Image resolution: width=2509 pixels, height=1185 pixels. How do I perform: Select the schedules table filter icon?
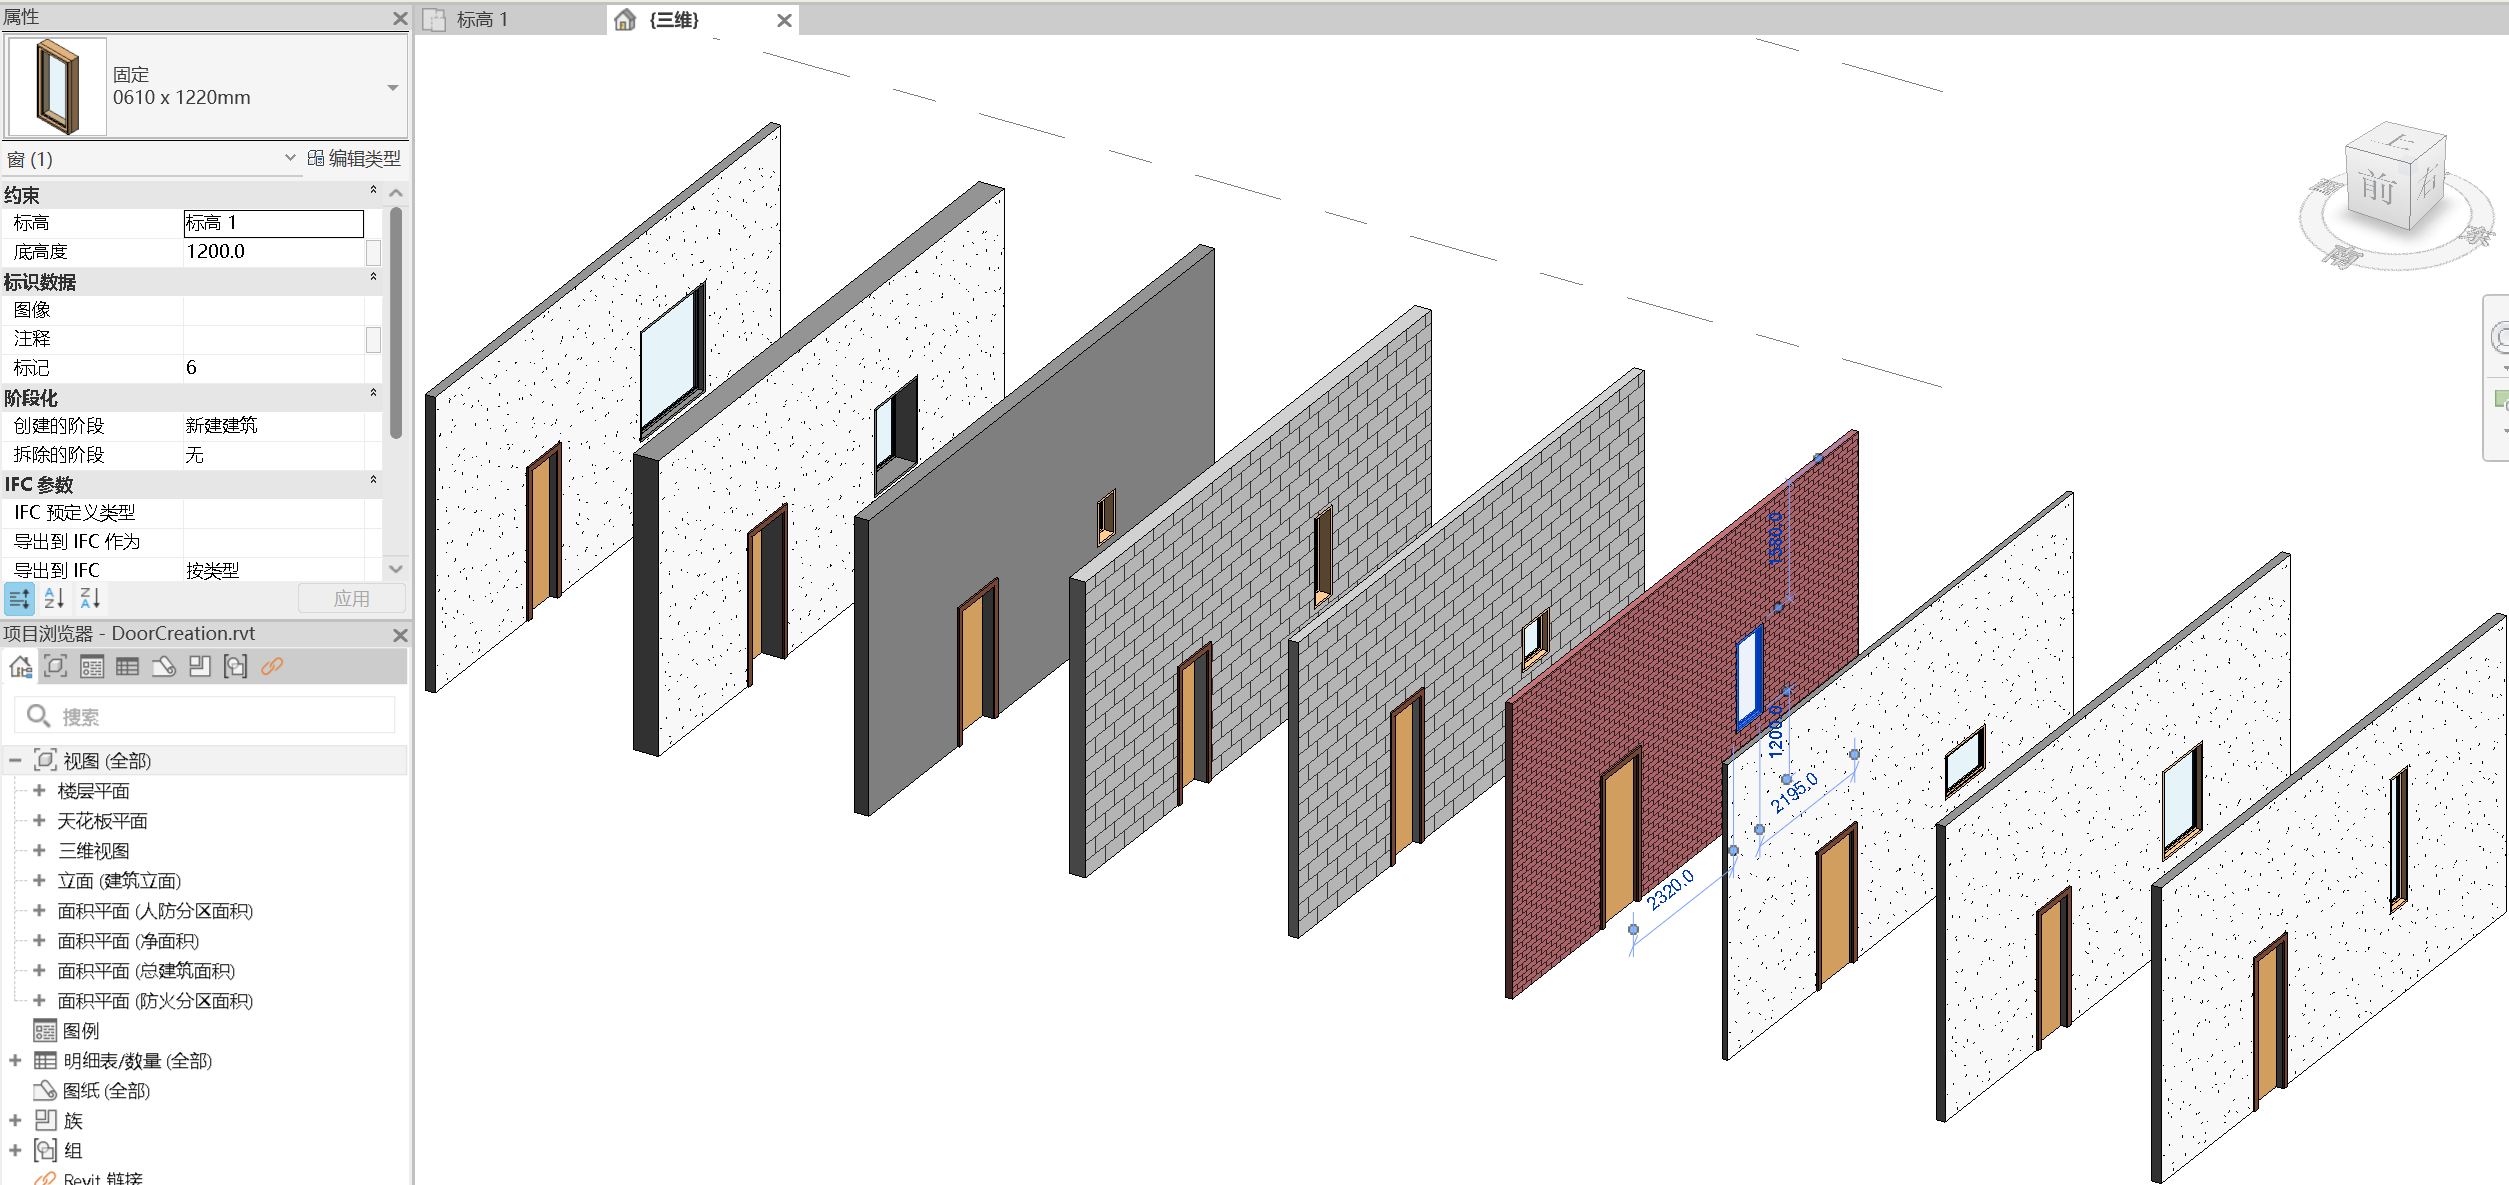(x=127, y=666)
